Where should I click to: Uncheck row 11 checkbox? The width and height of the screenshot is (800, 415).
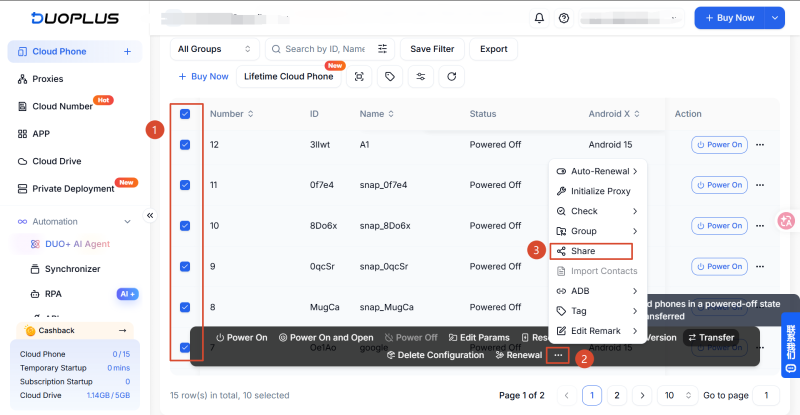click(185, 185)
